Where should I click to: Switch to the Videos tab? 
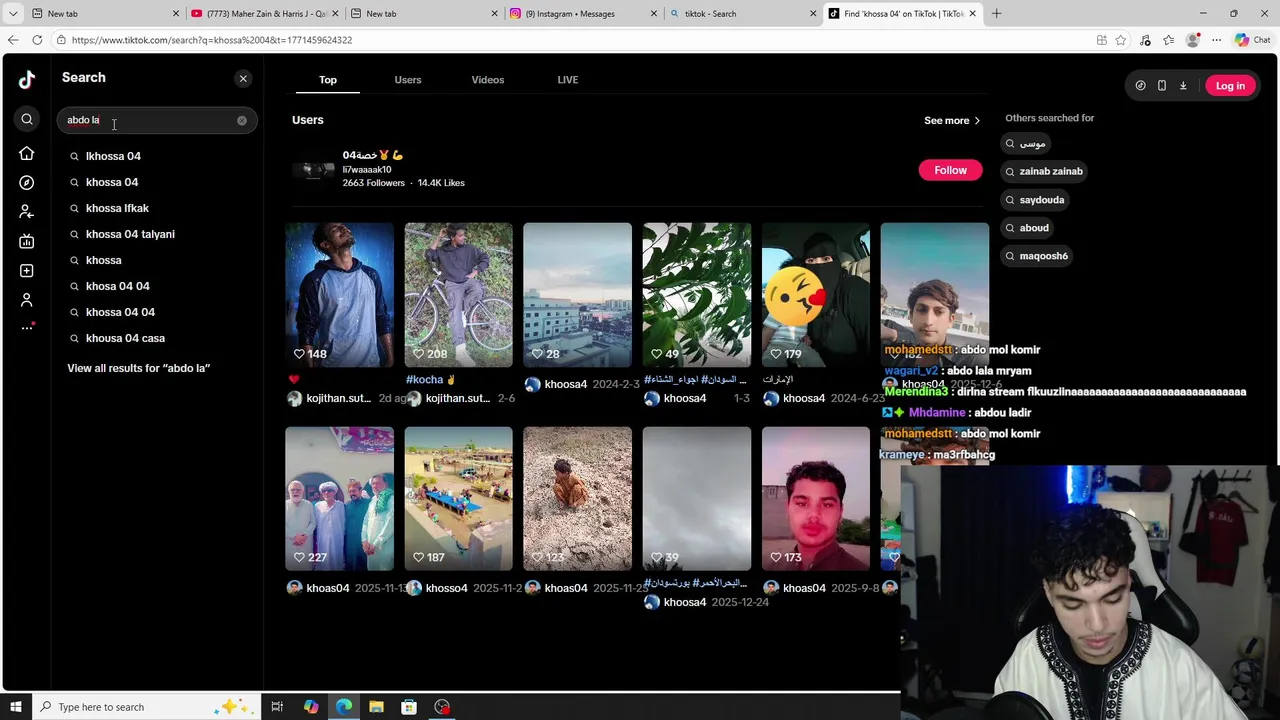click(488, 80)
